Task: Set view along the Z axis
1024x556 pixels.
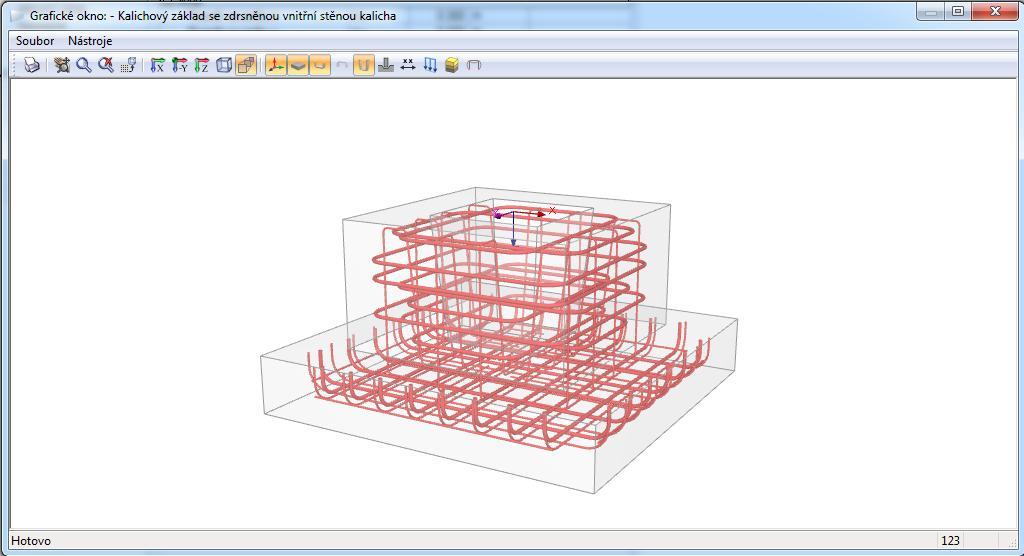Action: pyautogui.click(x=202, y=65)
